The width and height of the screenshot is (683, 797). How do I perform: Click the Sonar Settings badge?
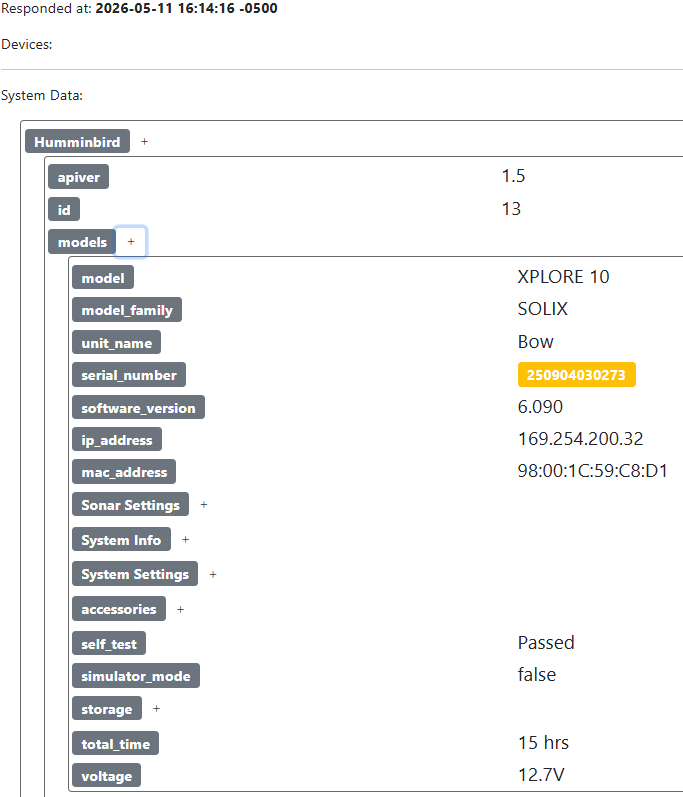tap(130, 504)
